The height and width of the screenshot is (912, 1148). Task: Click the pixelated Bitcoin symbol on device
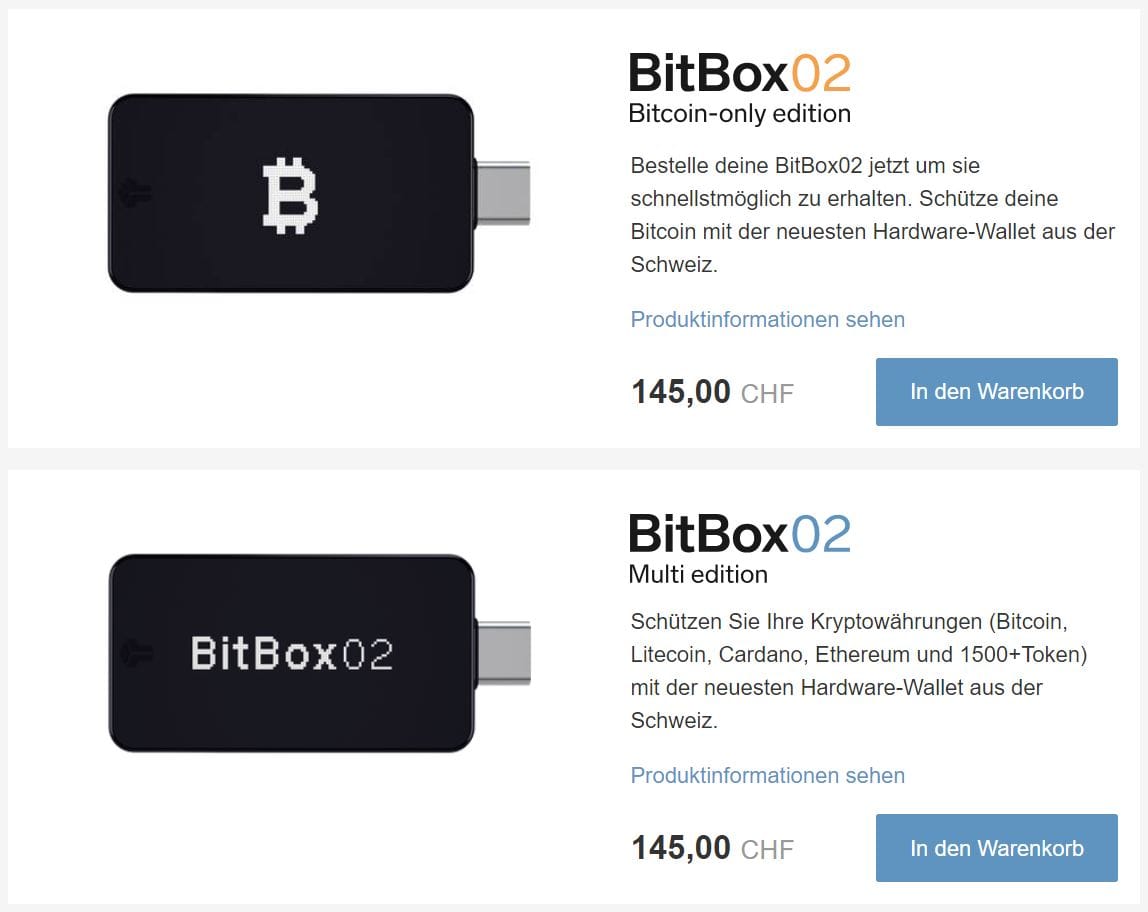tap(290, 195)
